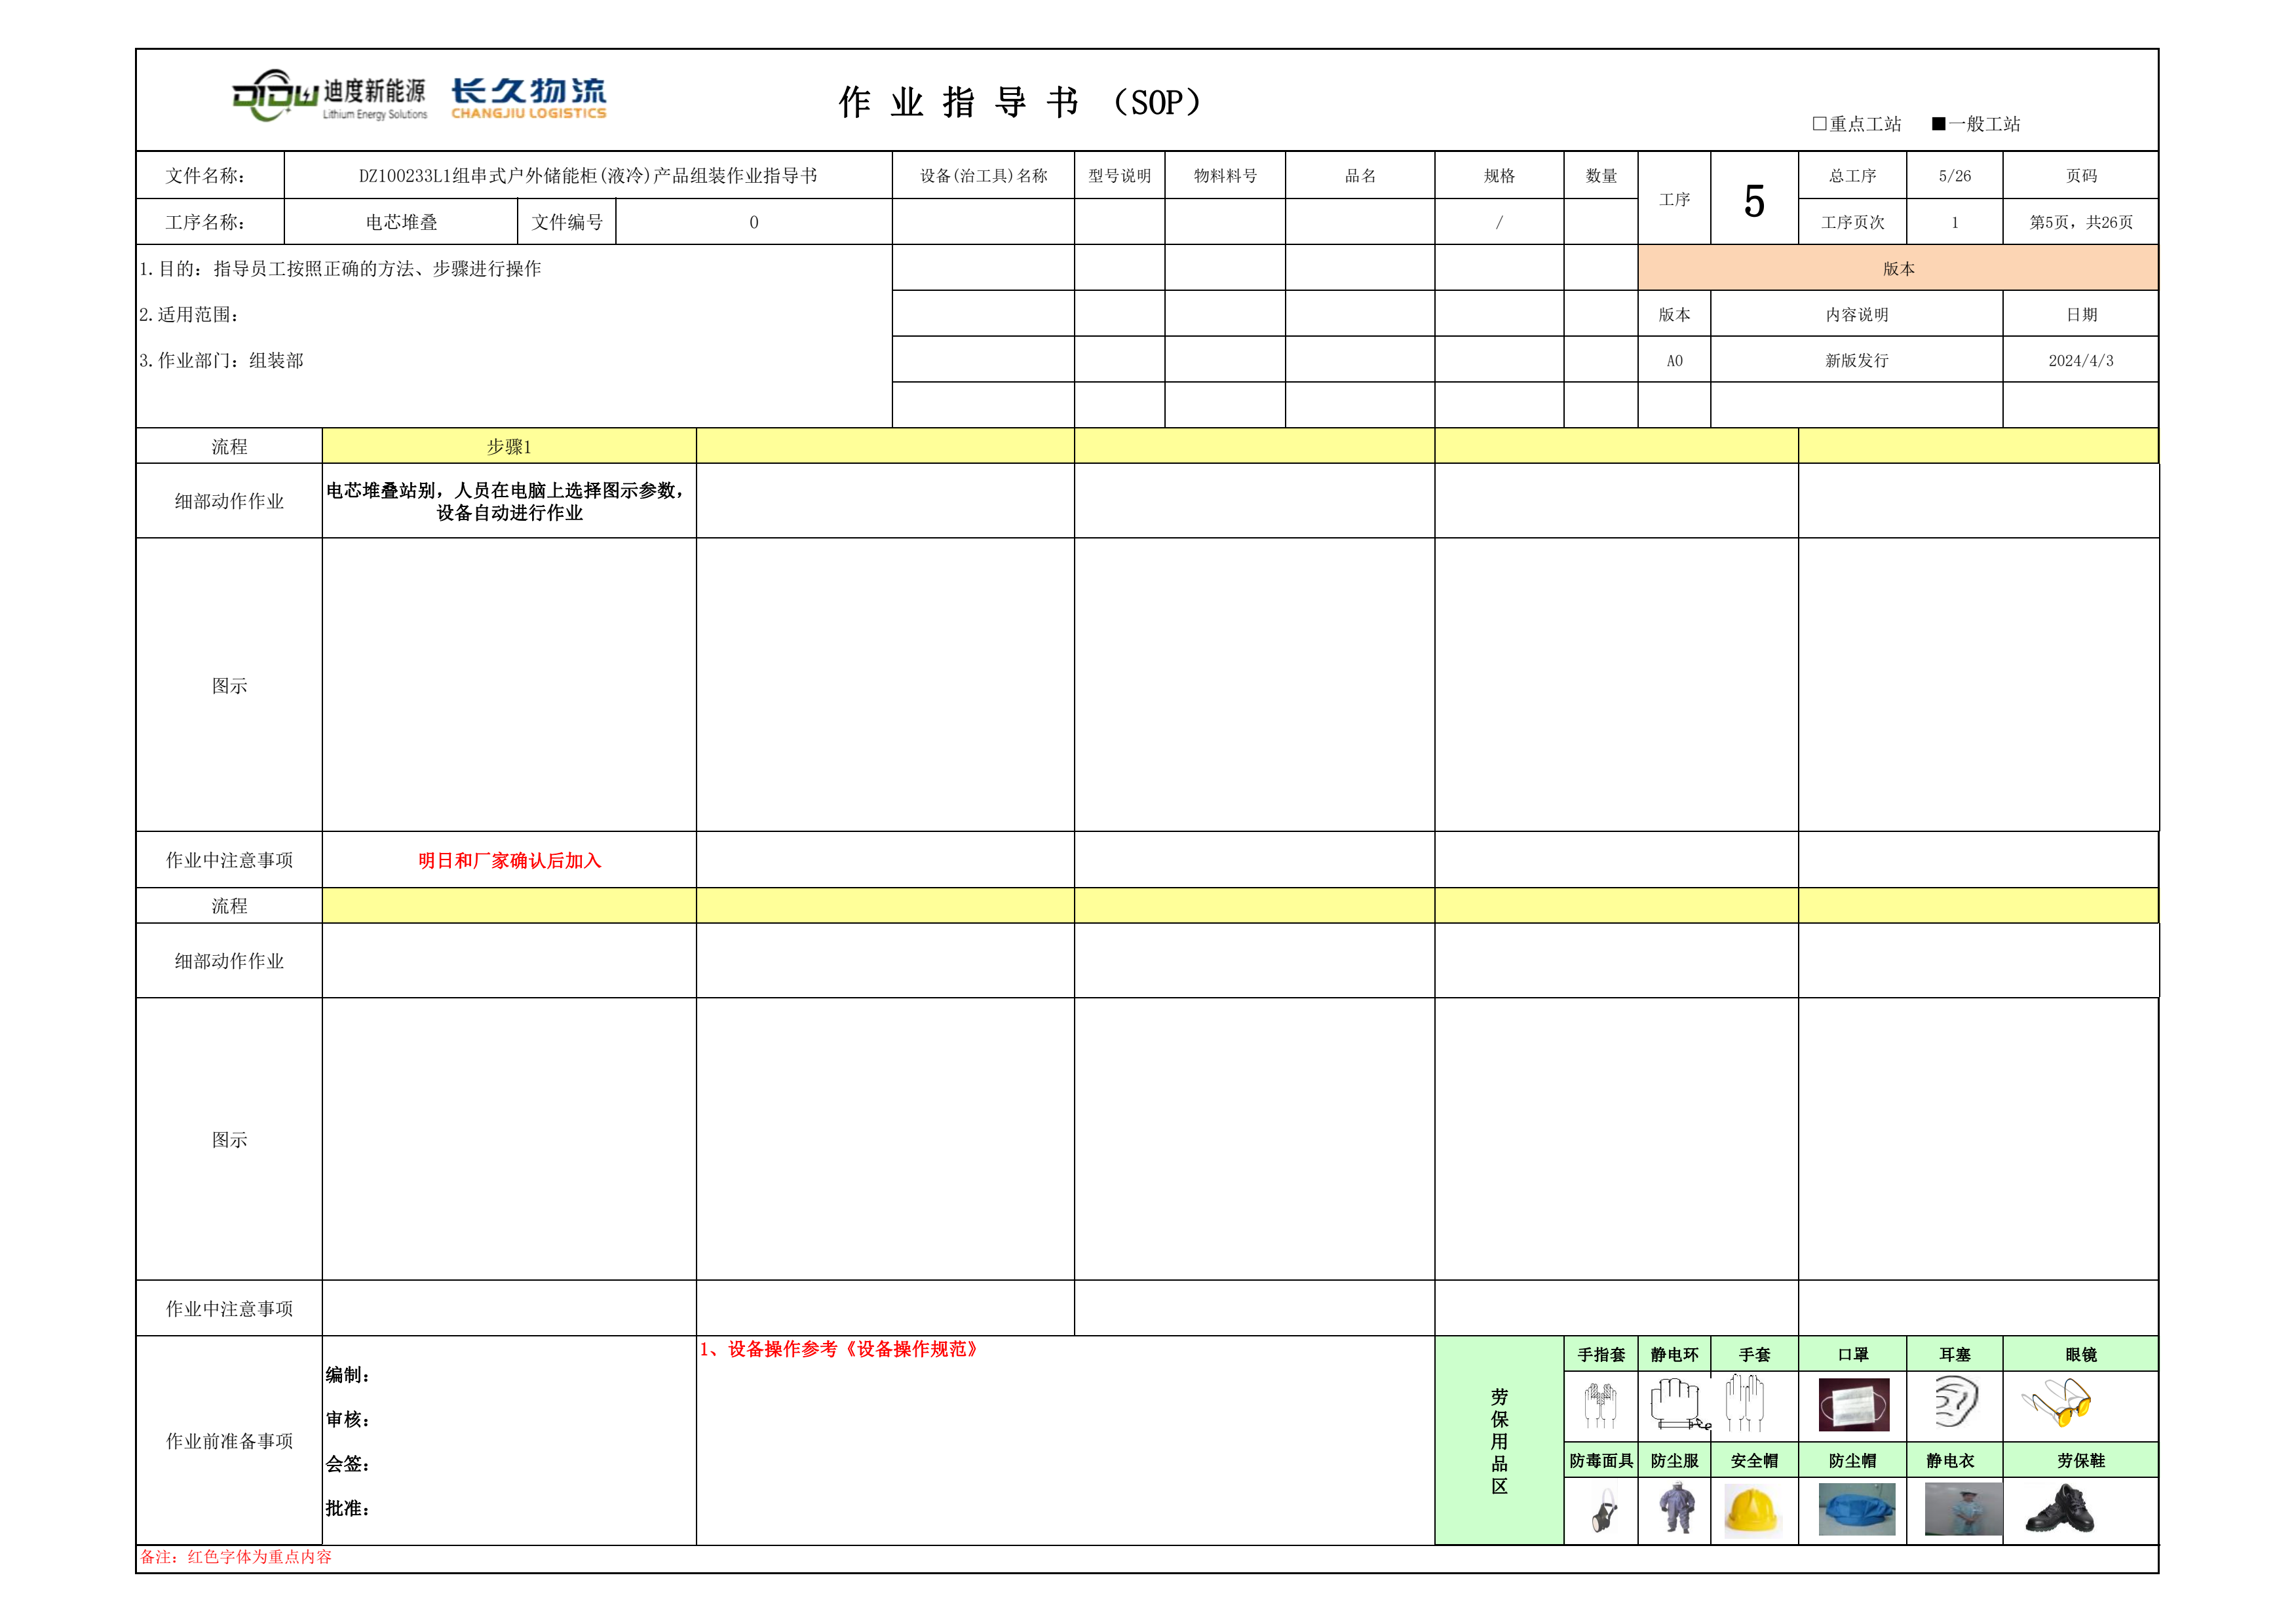This screenshot has width=2296, height=1624.
Task: Click the anti-static wrist strap drawing
Action: coord(1677,1403)
